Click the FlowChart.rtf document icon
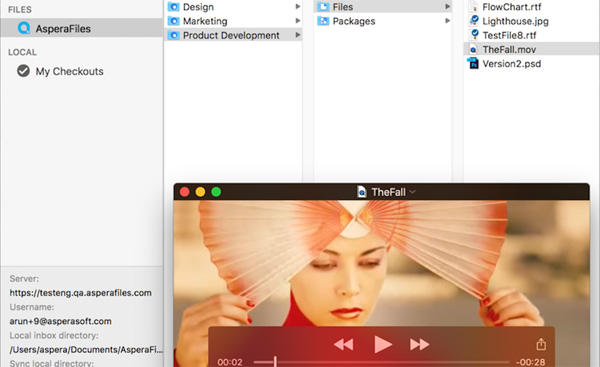The width and height of the screenshot is (600, 367). pyautogui.click(x=474, y=7)
